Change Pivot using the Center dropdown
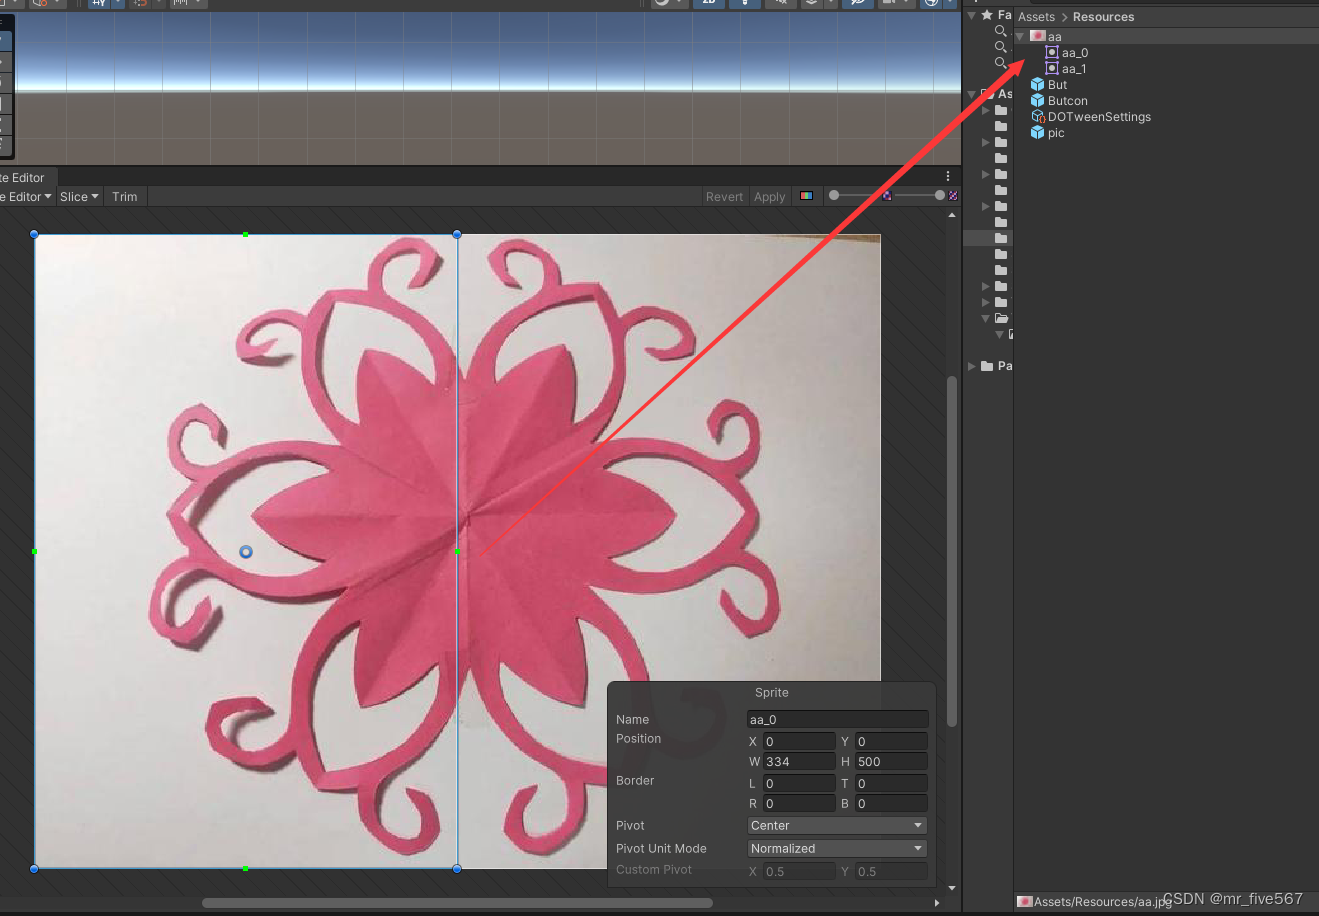The width and height of the screenshot is (1319, 916). point(836,825)
